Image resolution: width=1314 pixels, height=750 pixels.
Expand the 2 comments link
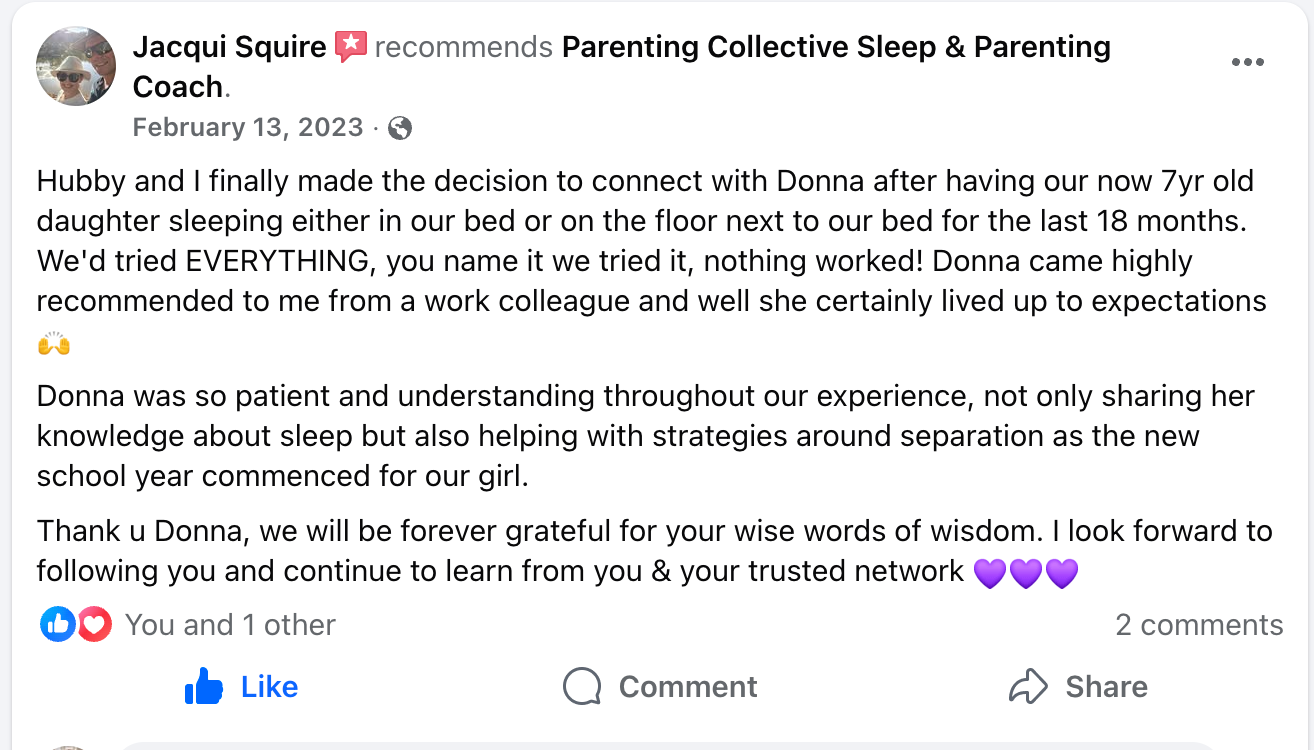point(1198,625)
